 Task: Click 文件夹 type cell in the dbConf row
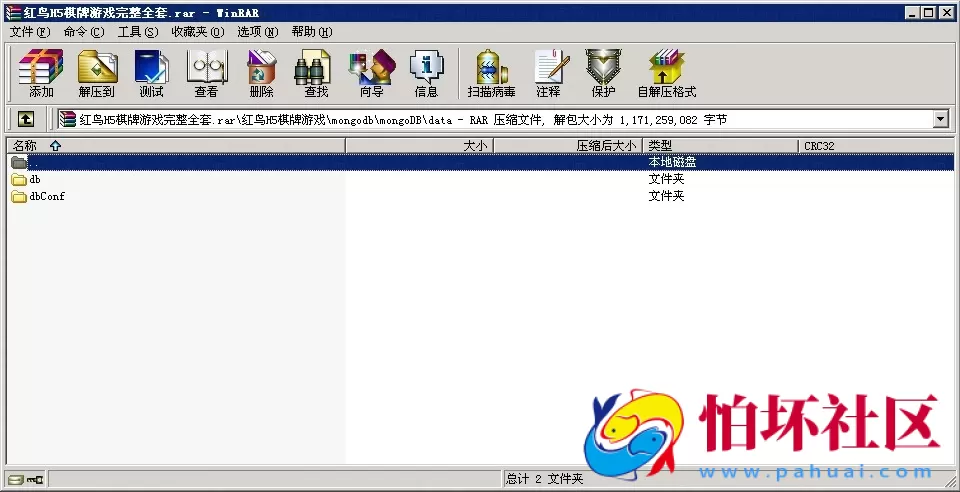[x=666, y=196]
